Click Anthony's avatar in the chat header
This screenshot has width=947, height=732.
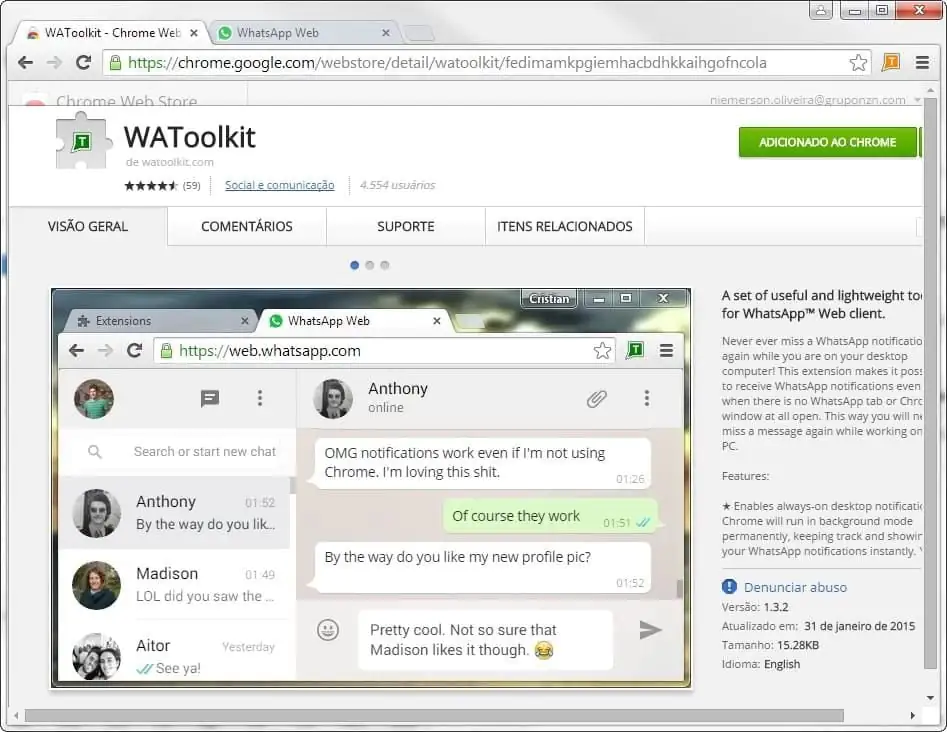click(x=333, y=399)
